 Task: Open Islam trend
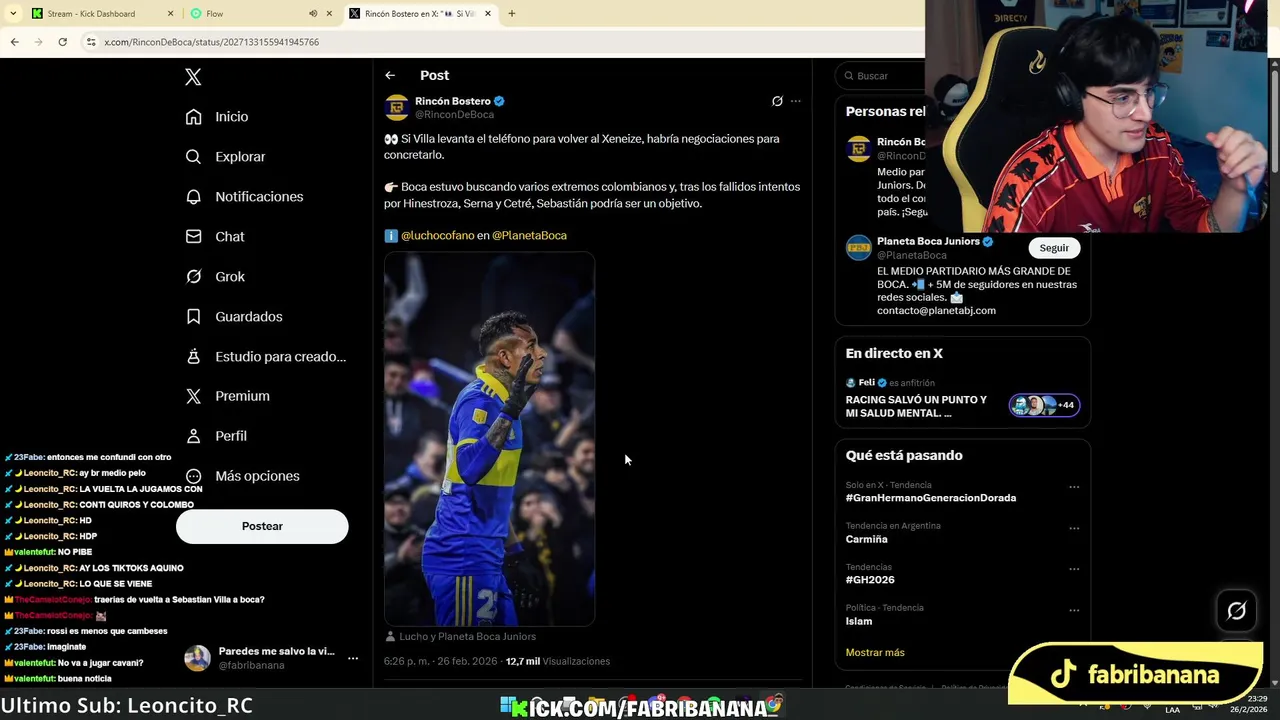[859, 621]
